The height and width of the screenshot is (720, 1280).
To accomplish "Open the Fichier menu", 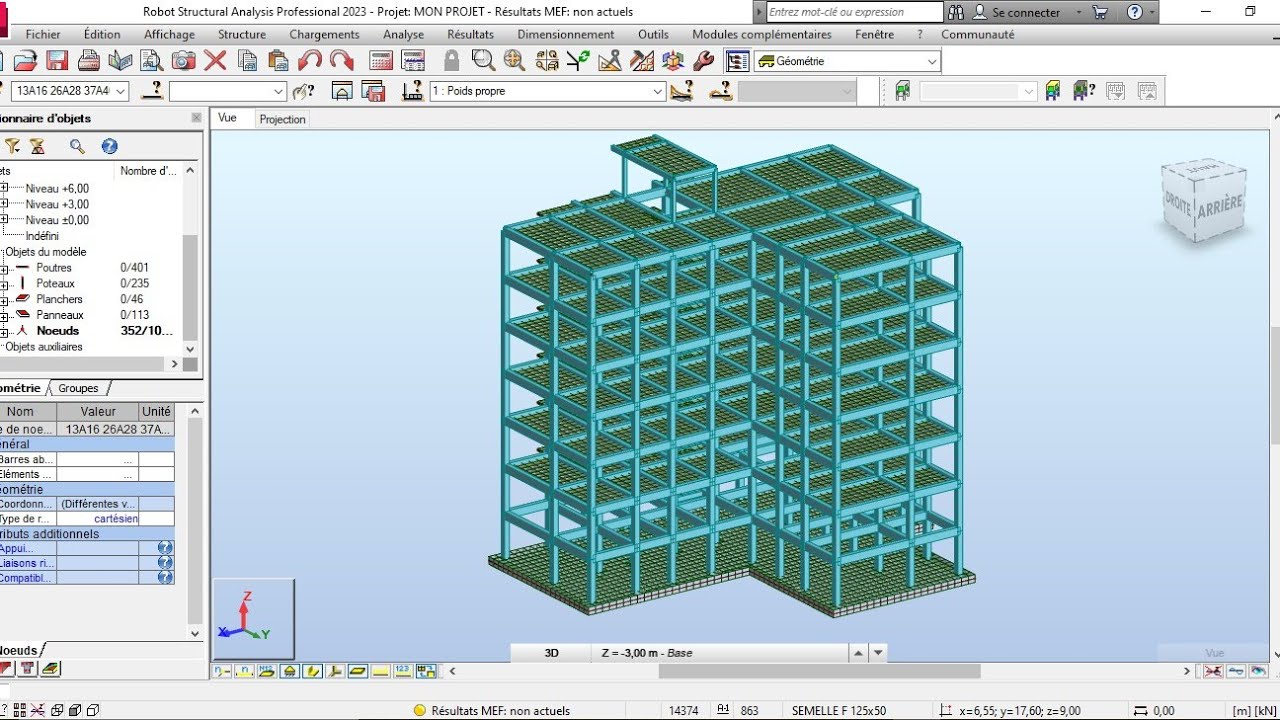I will point(43,34).
